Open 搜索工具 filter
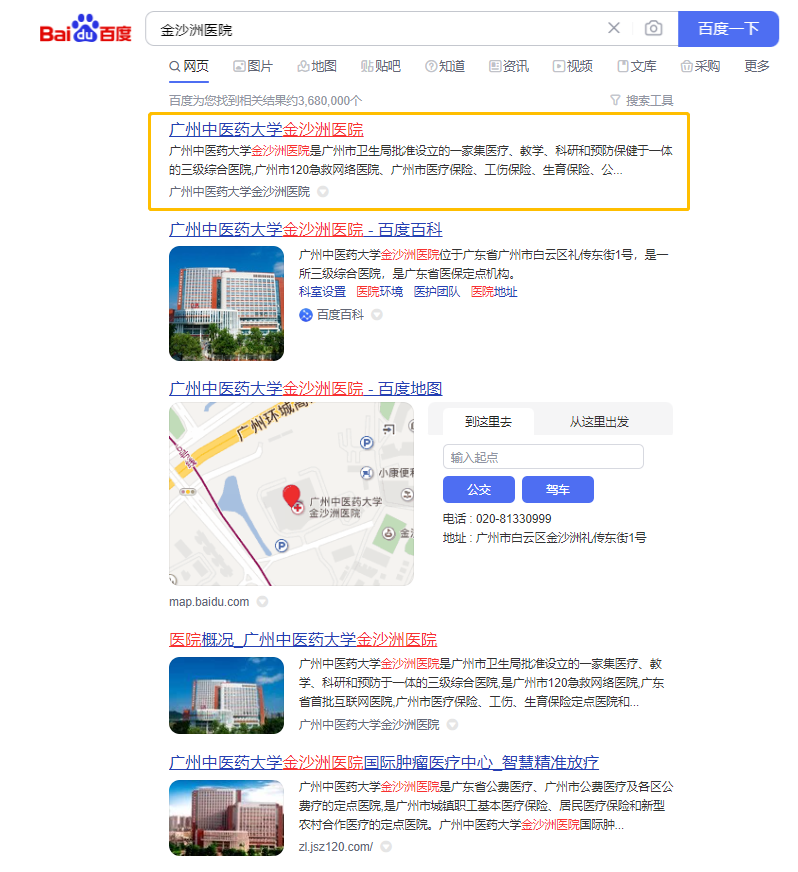The height and width of the screenshot is (872, 798). [642, 101]
